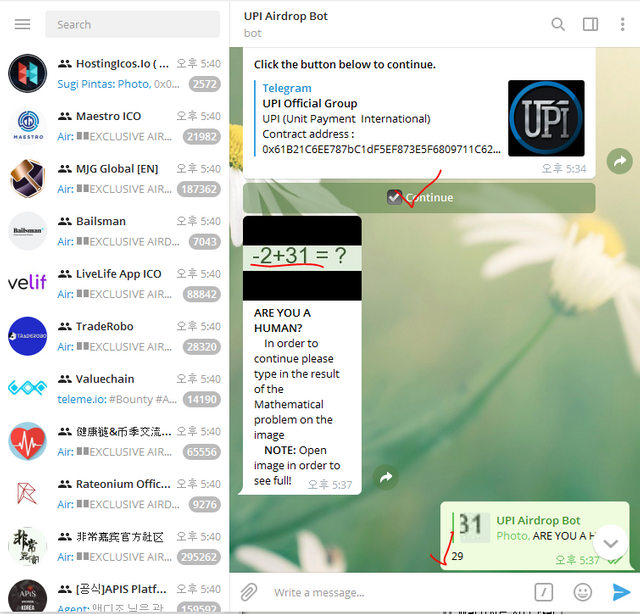The image size is (640, 614).
Task: Open the three-dot chat options menu
Action: pyautogui.click(x=622, y=24)
